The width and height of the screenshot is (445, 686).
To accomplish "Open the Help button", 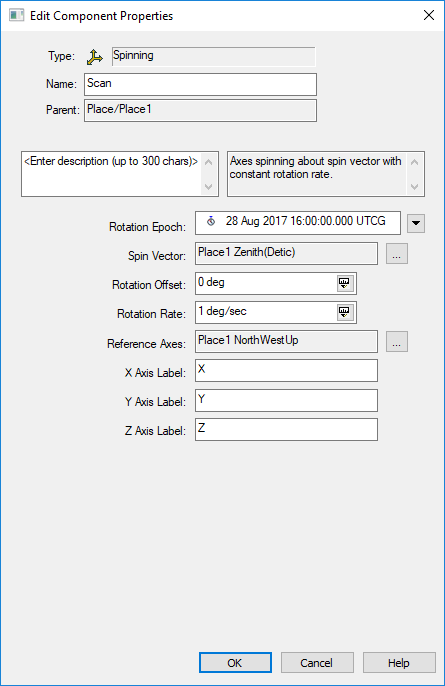I will 399,663.
